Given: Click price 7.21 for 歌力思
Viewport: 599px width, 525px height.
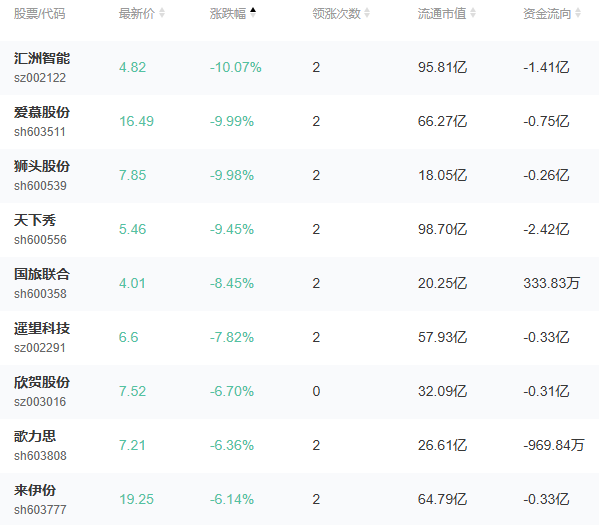Looking at the screenshot, I should 132,445.
